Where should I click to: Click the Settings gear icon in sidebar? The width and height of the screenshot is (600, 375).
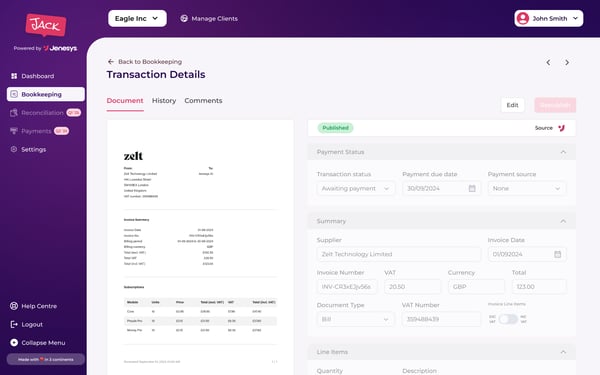point(14,149)
